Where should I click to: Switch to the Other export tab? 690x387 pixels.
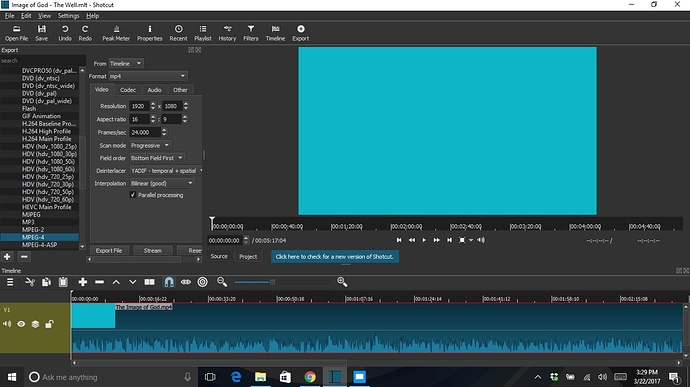coord(180,90)
